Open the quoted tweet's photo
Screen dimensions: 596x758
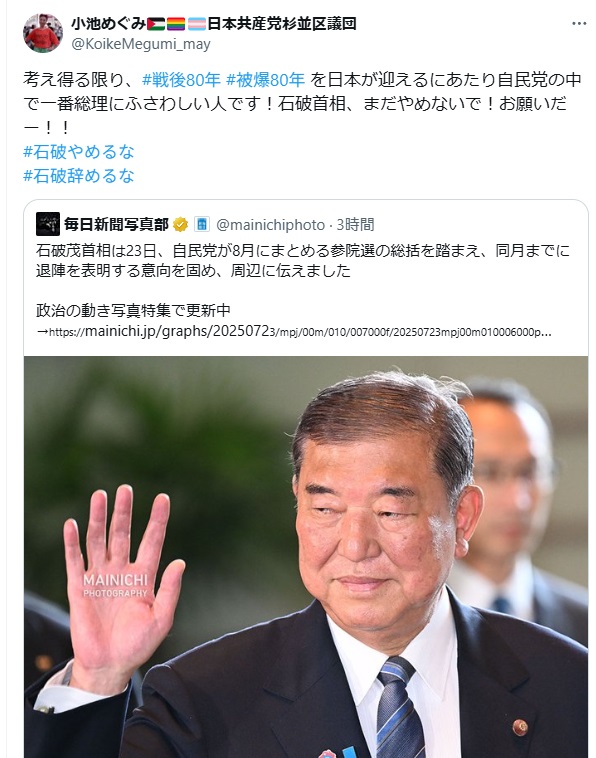point(306,557)
